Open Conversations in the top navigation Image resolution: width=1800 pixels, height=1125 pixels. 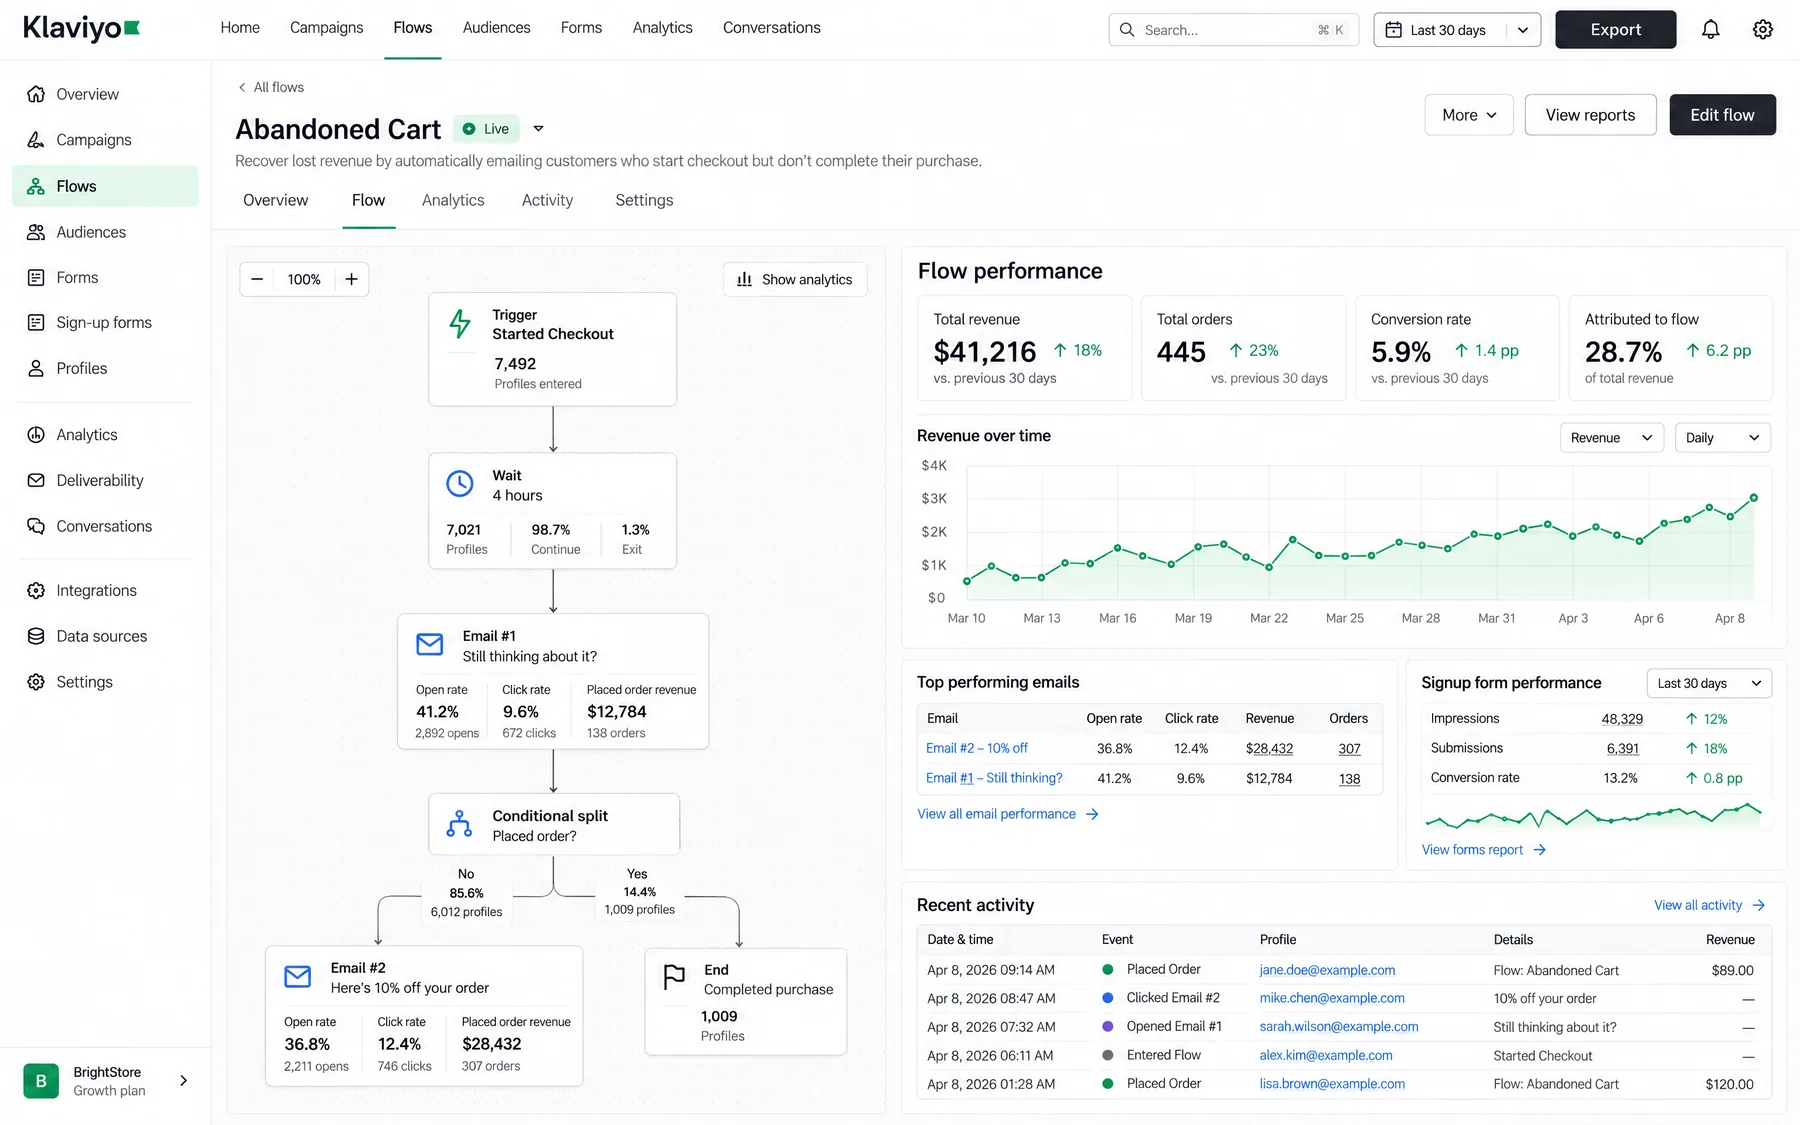pos(772,28)
